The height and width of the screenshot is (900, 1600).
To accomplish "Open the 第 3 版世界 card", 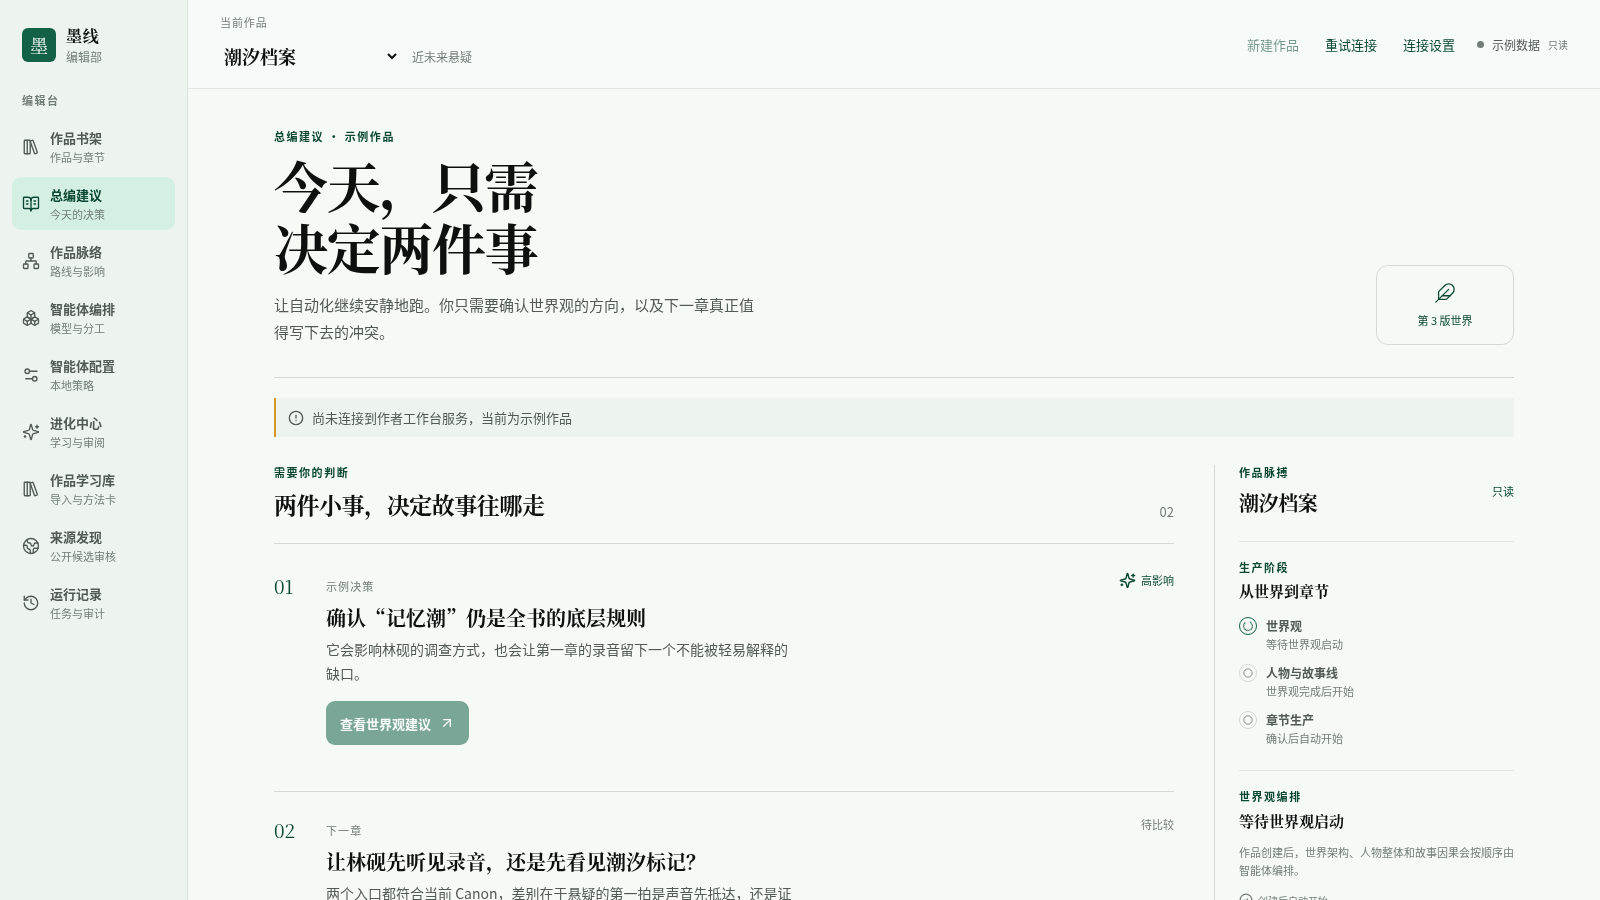I will pyautogui.click(x=1445, y=305).
